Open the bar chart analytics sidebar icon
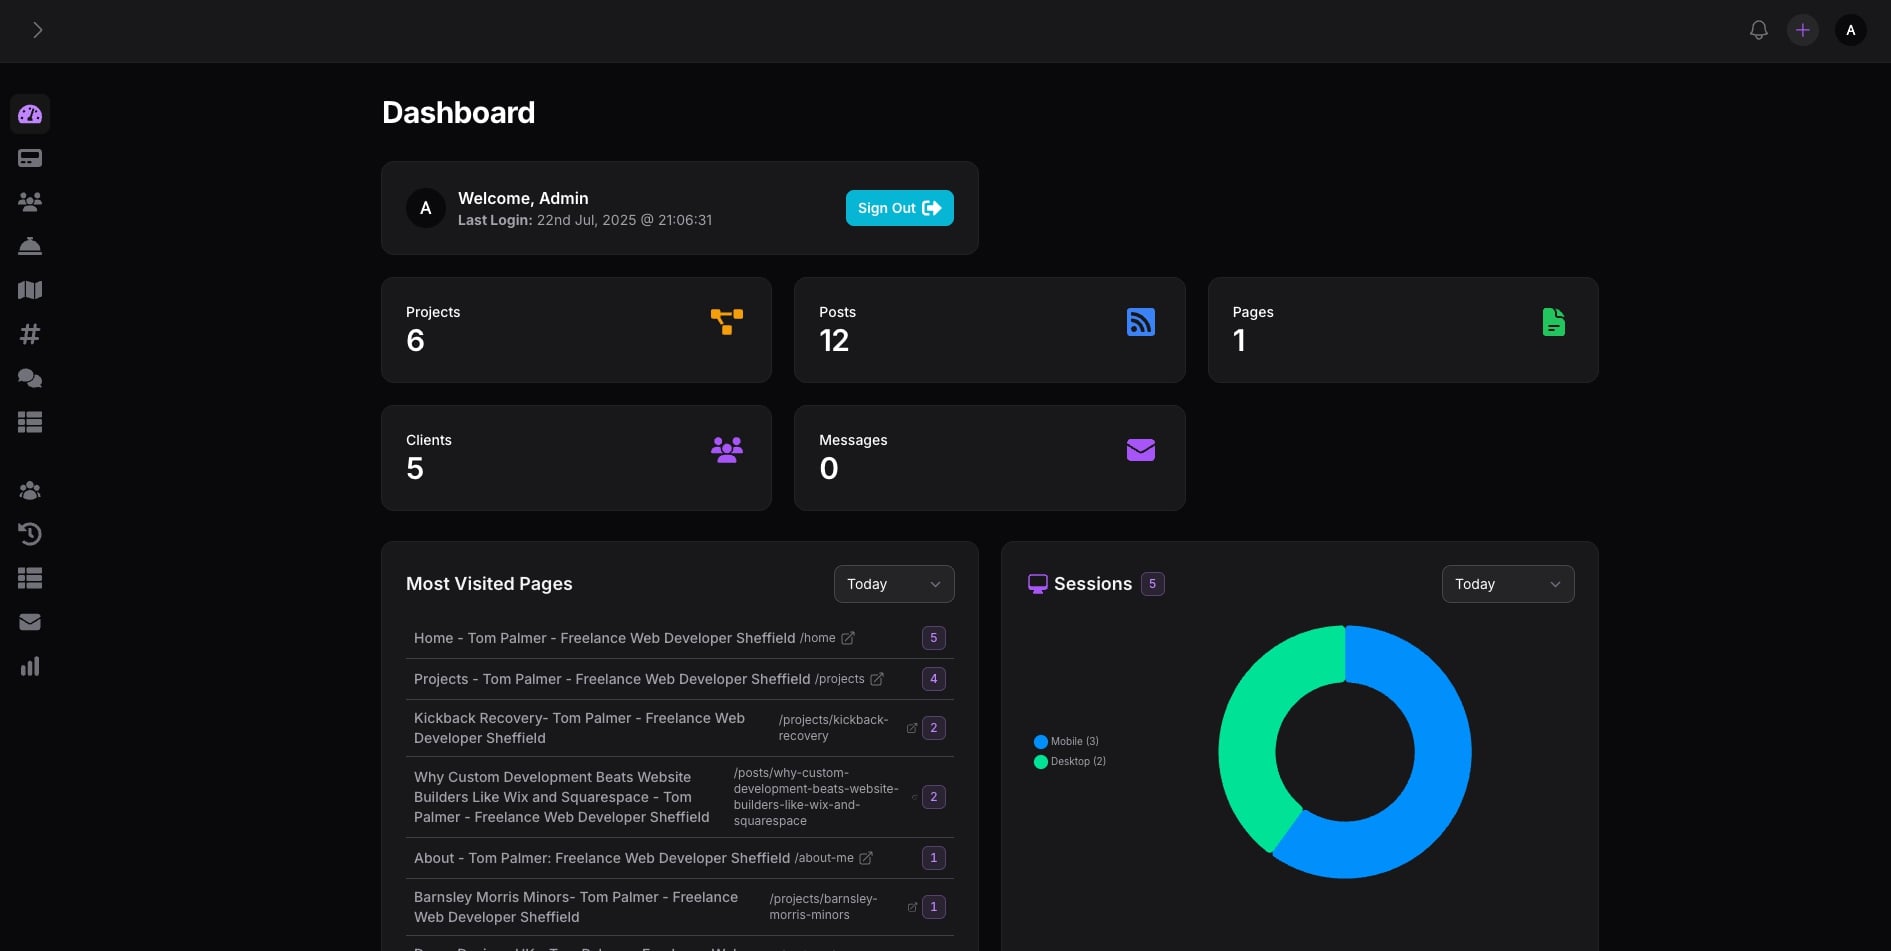This screenshot has height=951, width=1891. point(30,666)
